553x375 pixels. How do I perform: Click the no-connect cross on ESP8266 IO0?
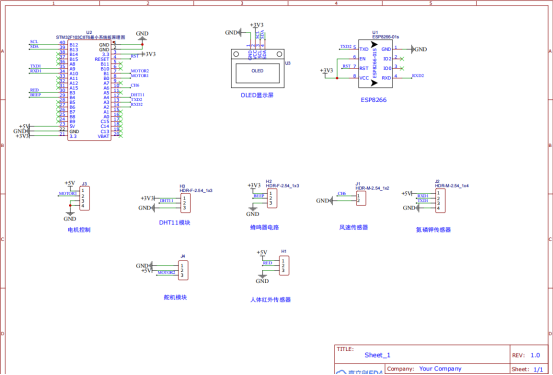pos(402,68)
